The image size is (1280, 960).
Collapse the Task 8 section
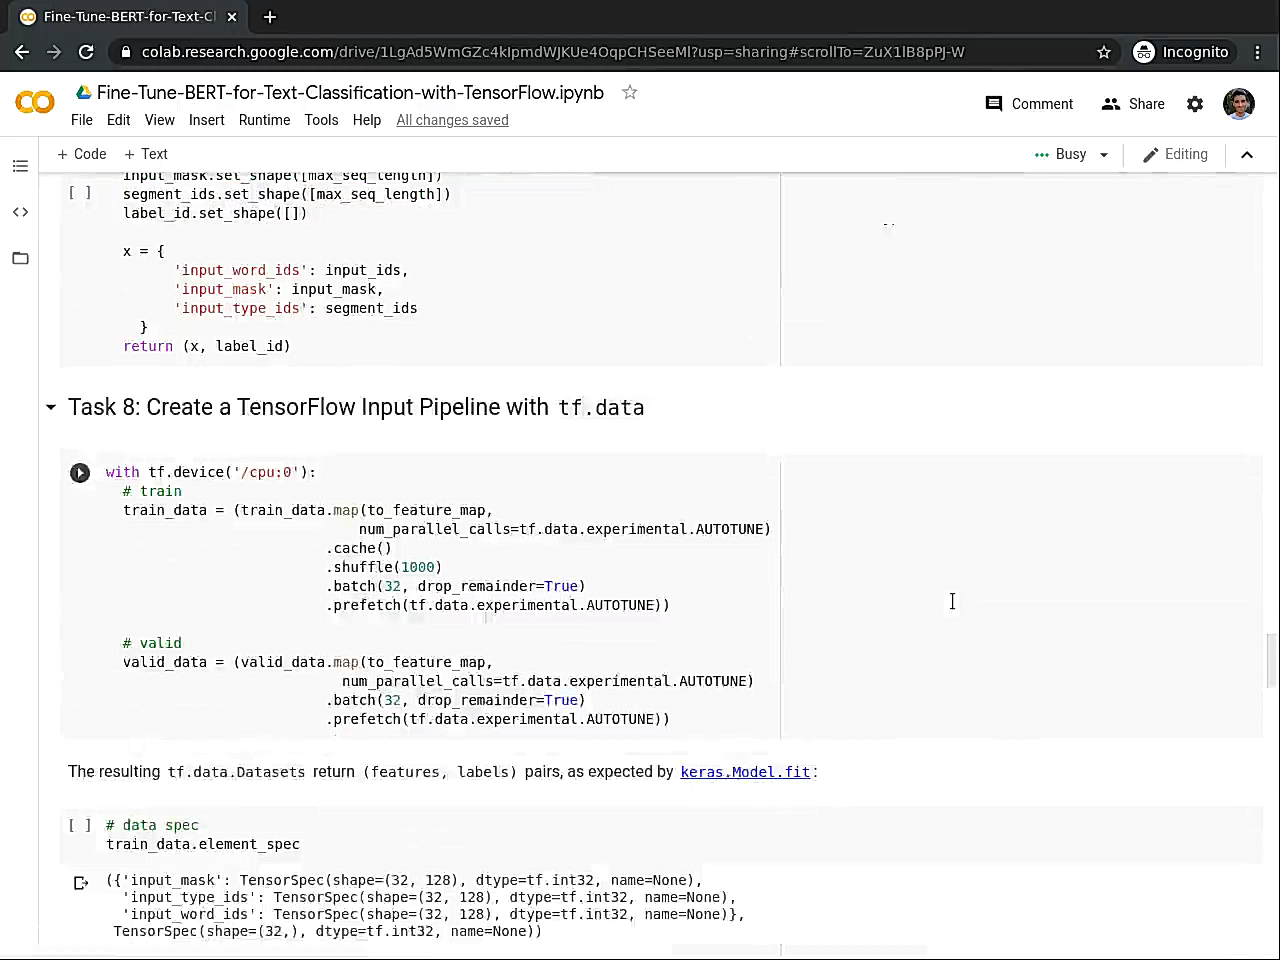pyautogui.click(x=51, y=407)
